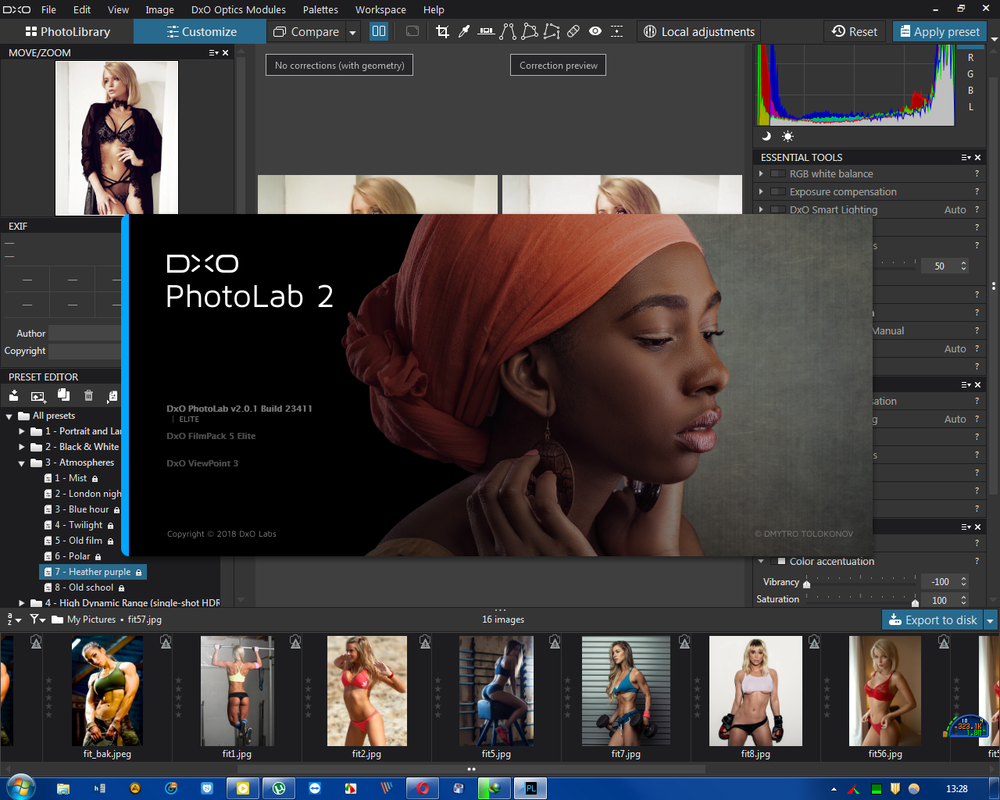Adjust the Vibrancy slider handle
The height and width of the screenshot is (800, 1000).
coord(806,584)
